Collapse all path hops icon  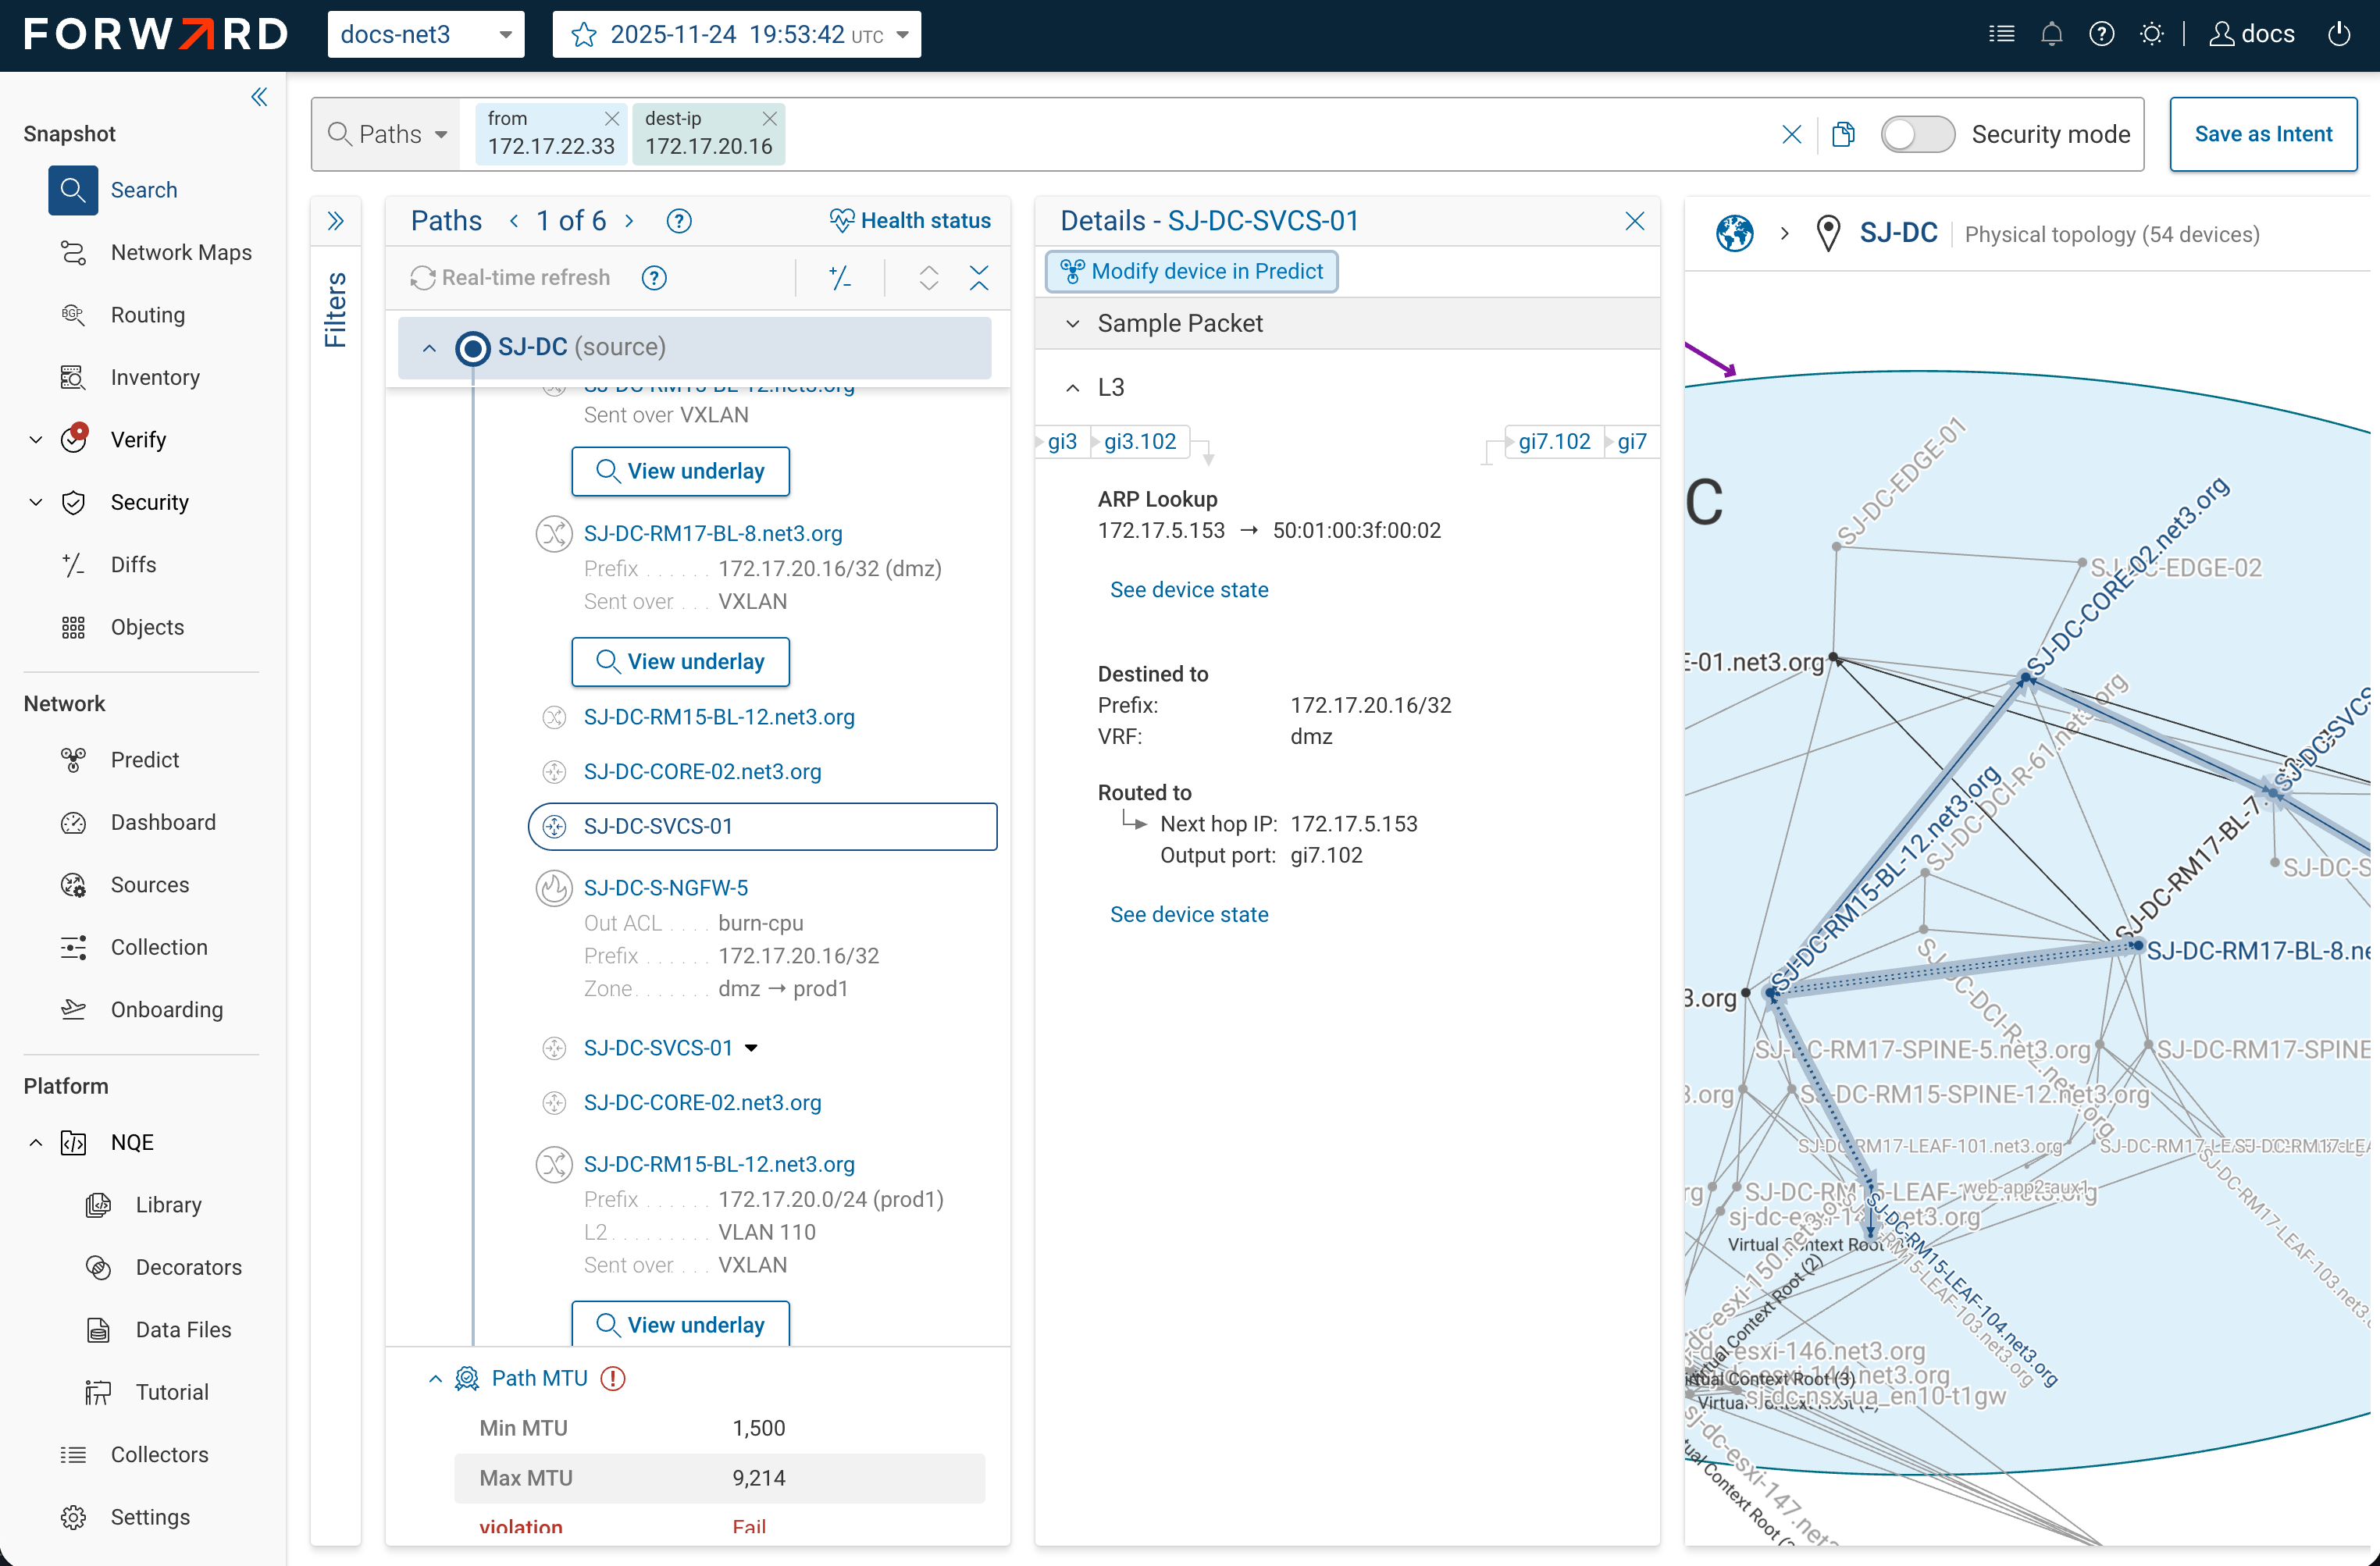[979, 278]
